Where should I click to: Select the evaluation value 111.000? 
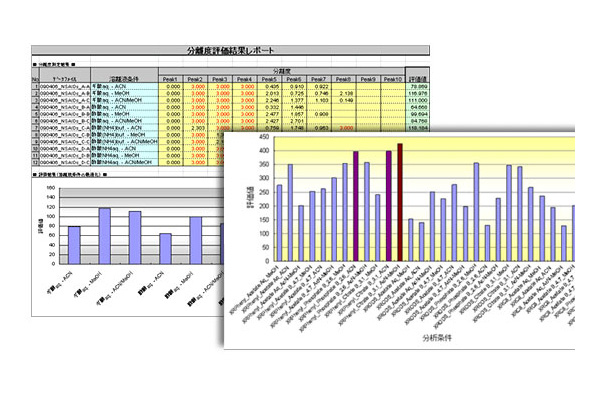tap(419, 100)
